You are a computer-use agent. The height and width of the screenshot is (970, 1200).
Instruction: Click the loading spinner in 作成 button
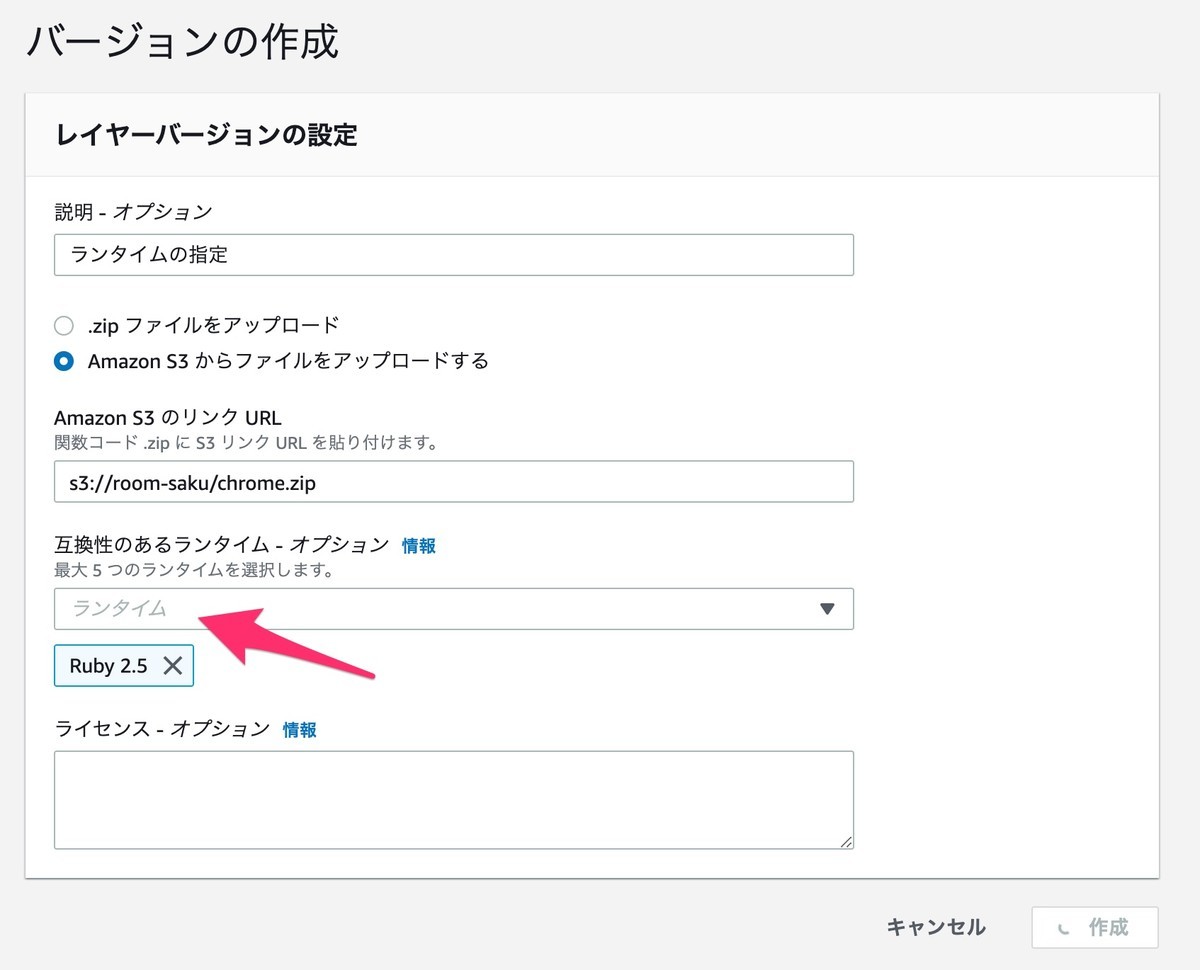(x=1064, y=928)
